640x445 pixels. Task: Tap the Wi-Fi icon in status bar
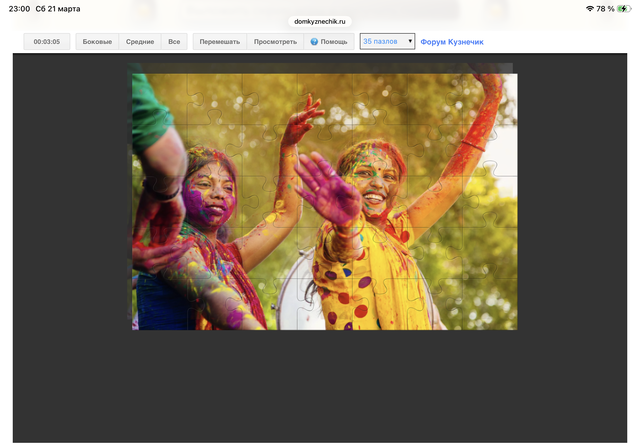point(589,8)
